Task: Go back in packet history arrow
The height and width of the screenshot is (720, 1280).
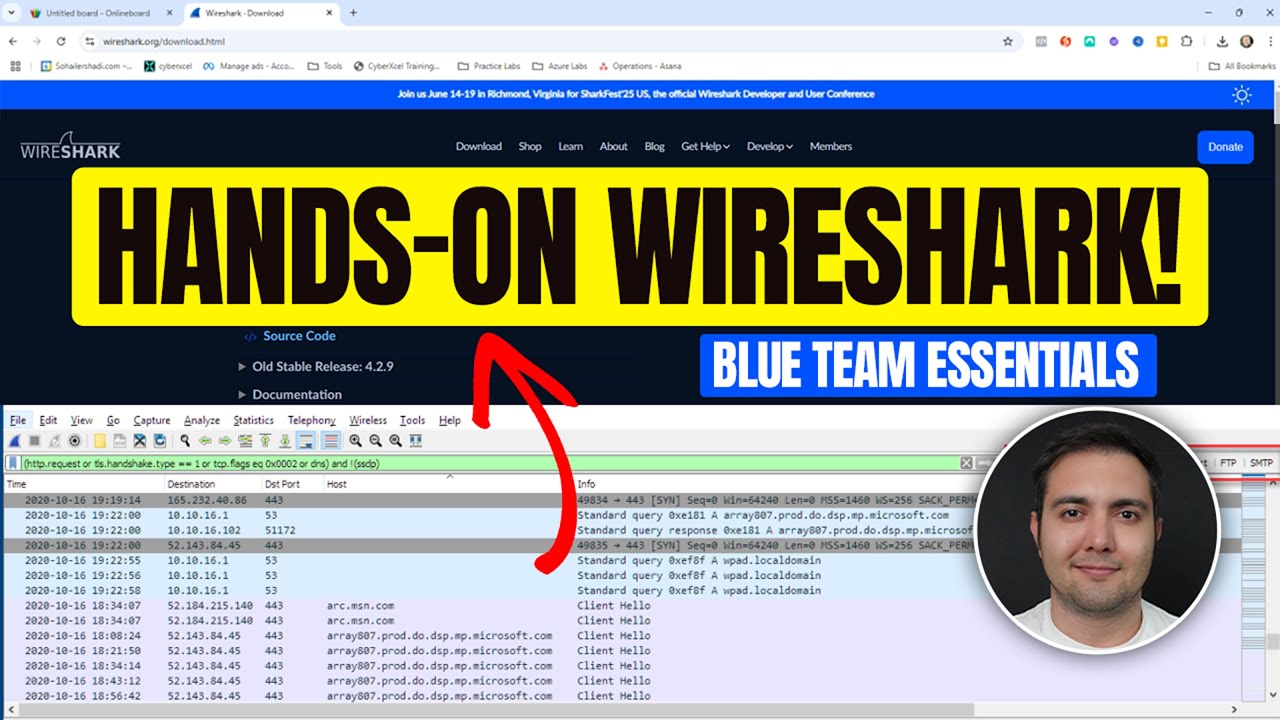Action: pos(205,441)
